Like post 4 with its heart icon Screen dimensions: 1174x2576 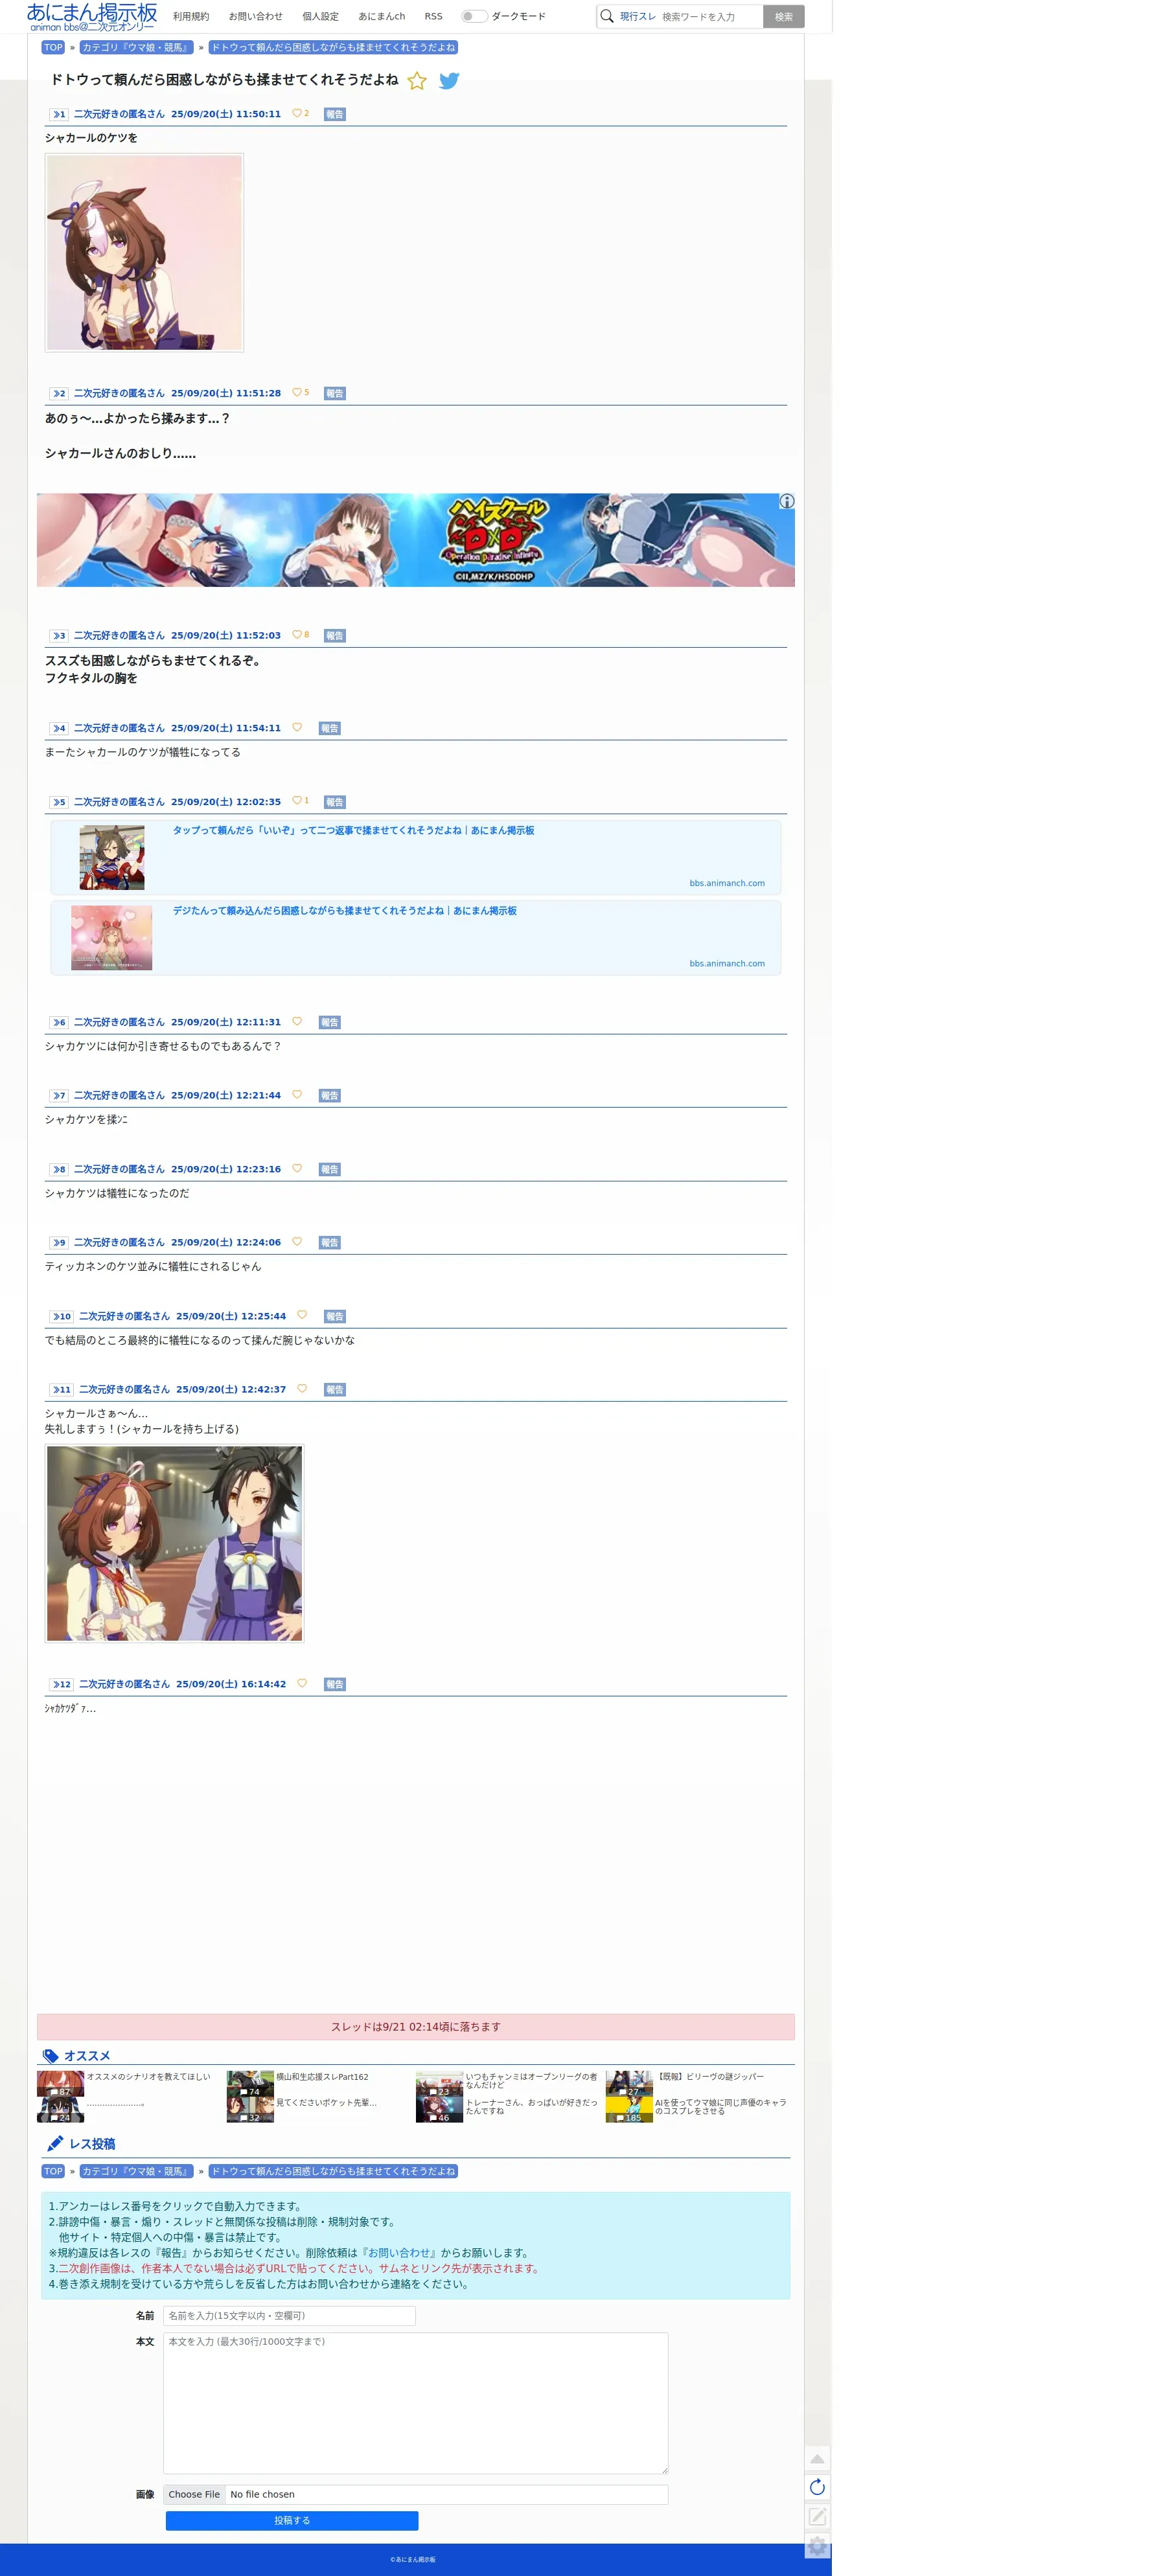297,727
